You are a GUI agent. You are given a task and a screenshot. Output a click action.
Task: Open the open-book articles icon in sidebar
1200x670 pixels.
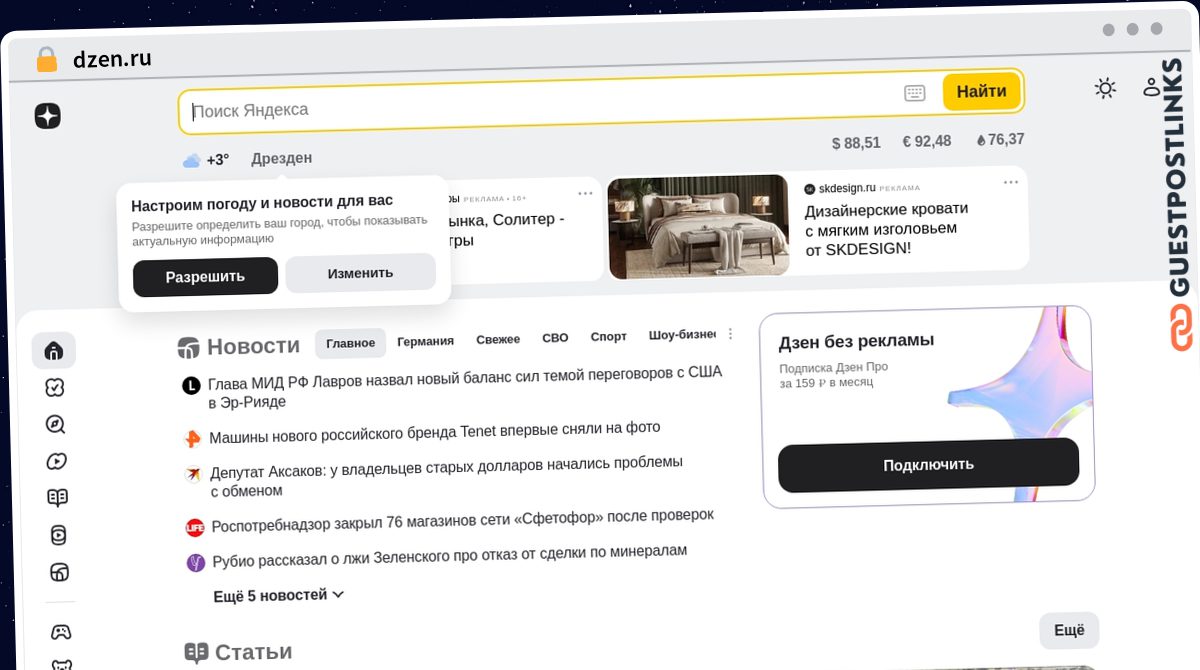tap(58, 498)
